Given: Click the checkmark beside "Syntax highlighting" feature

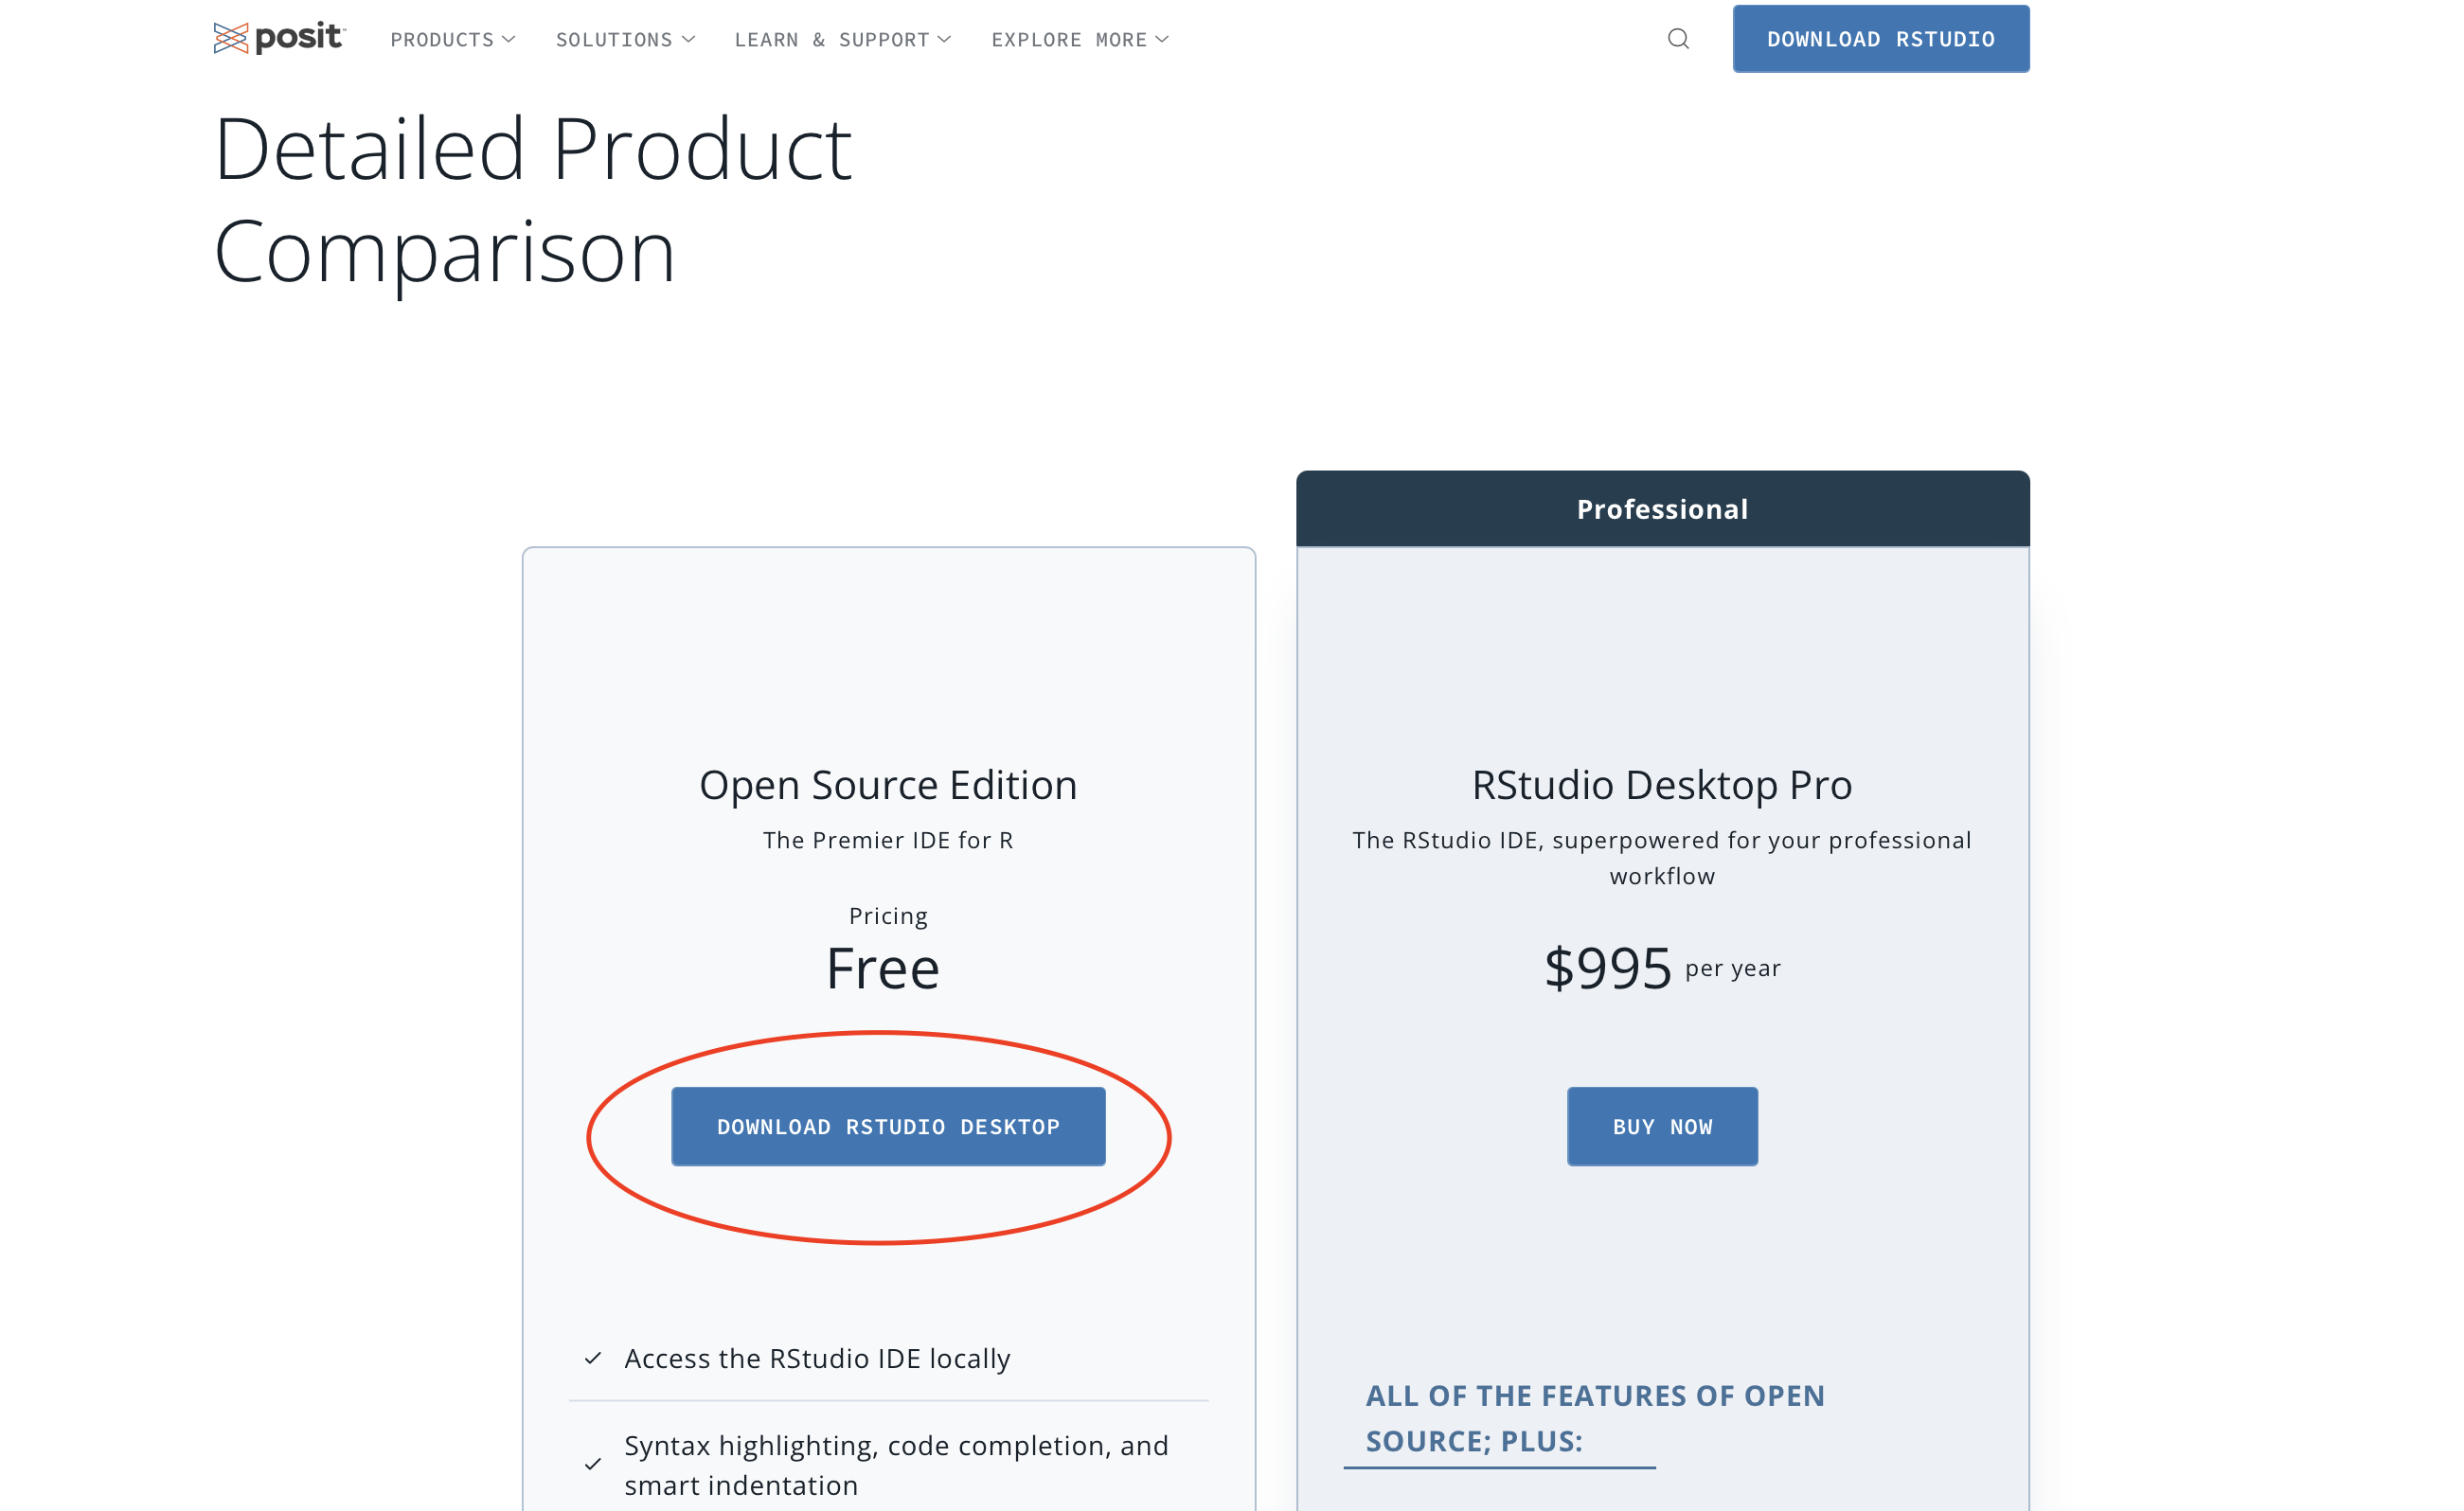Looking at the screenshot, I should (596, 1464).
